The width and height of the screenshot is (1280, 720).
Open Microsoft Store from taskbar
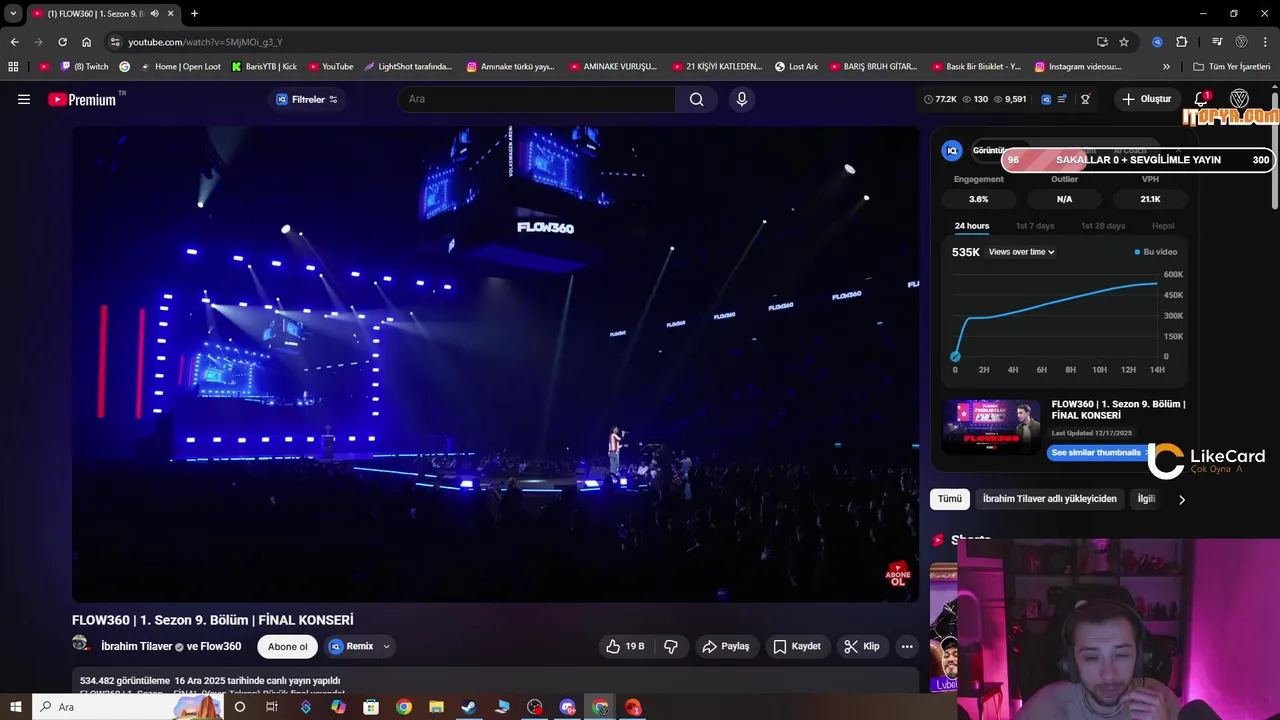pyautogui.click(x=371, y=707)
